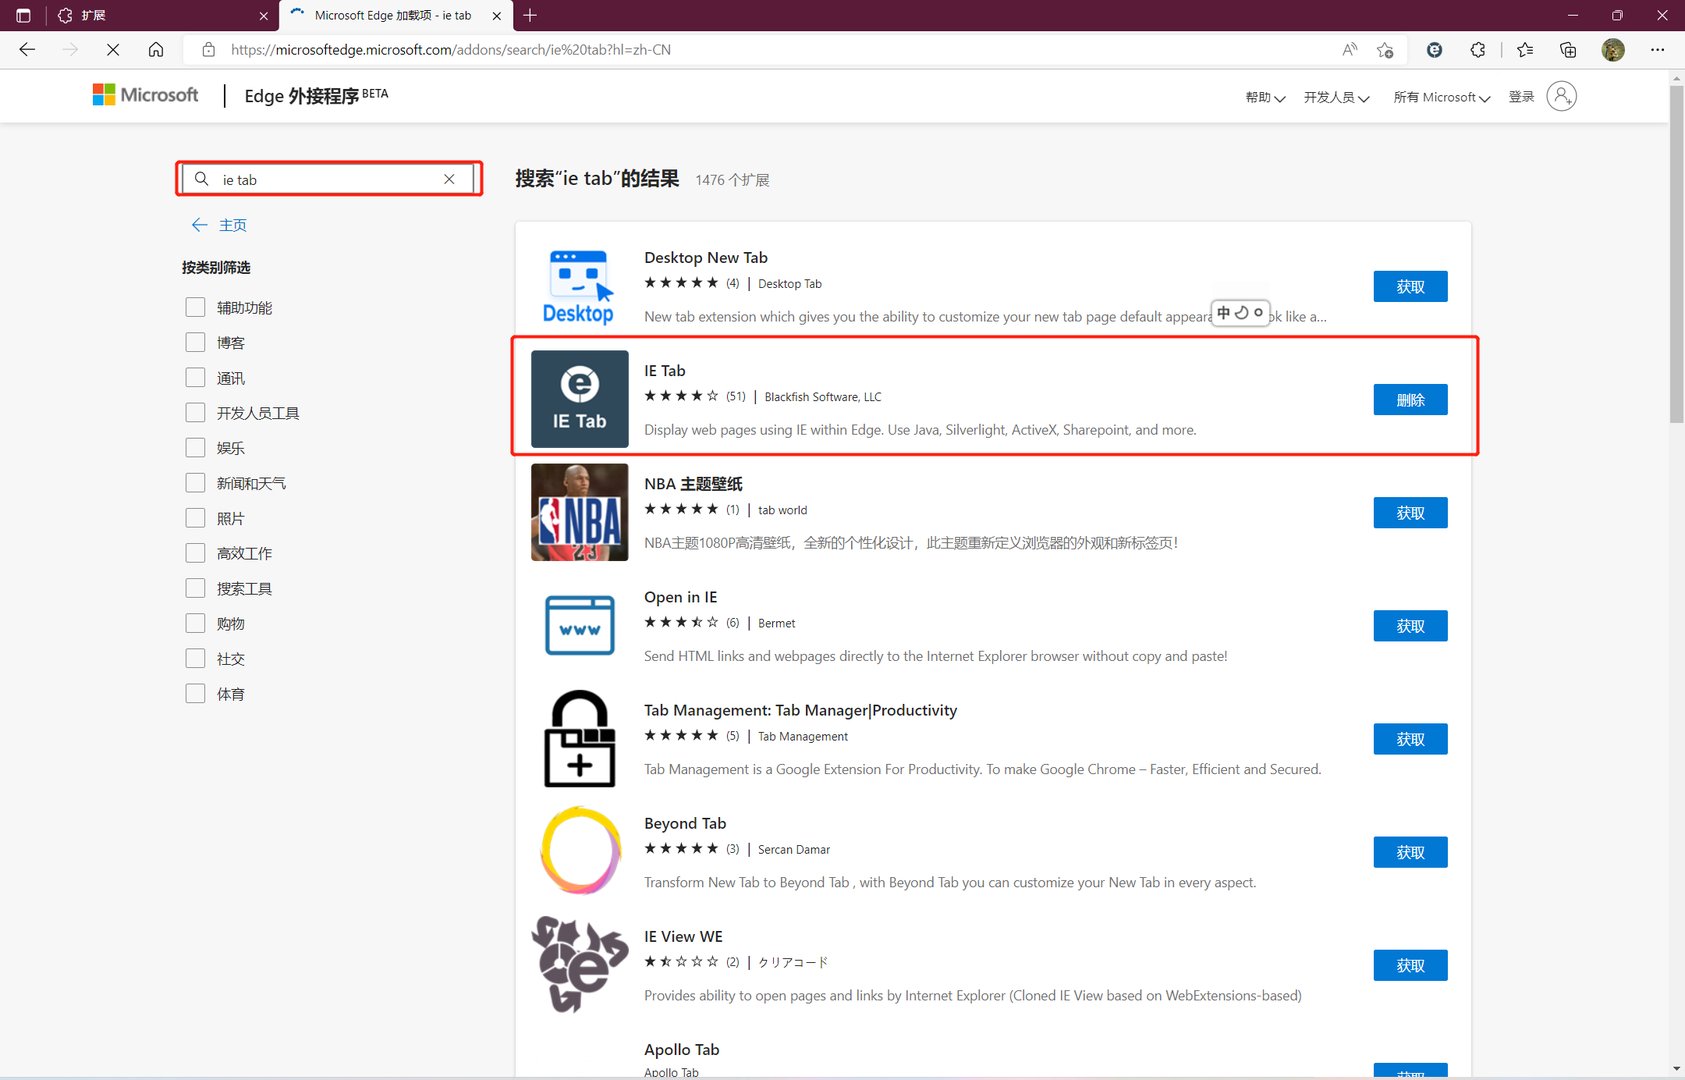Viewport: 1685px width, 1080px height.
Task: Click the Tab Management padlock icon
Action: tap(579, 739)
